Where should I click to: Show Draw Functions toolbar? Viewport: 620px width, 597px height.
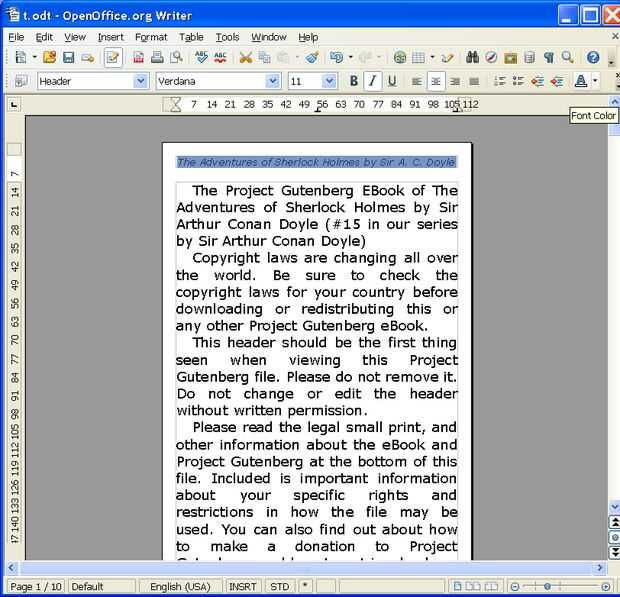pyautogui.click(x=447, y=58)
